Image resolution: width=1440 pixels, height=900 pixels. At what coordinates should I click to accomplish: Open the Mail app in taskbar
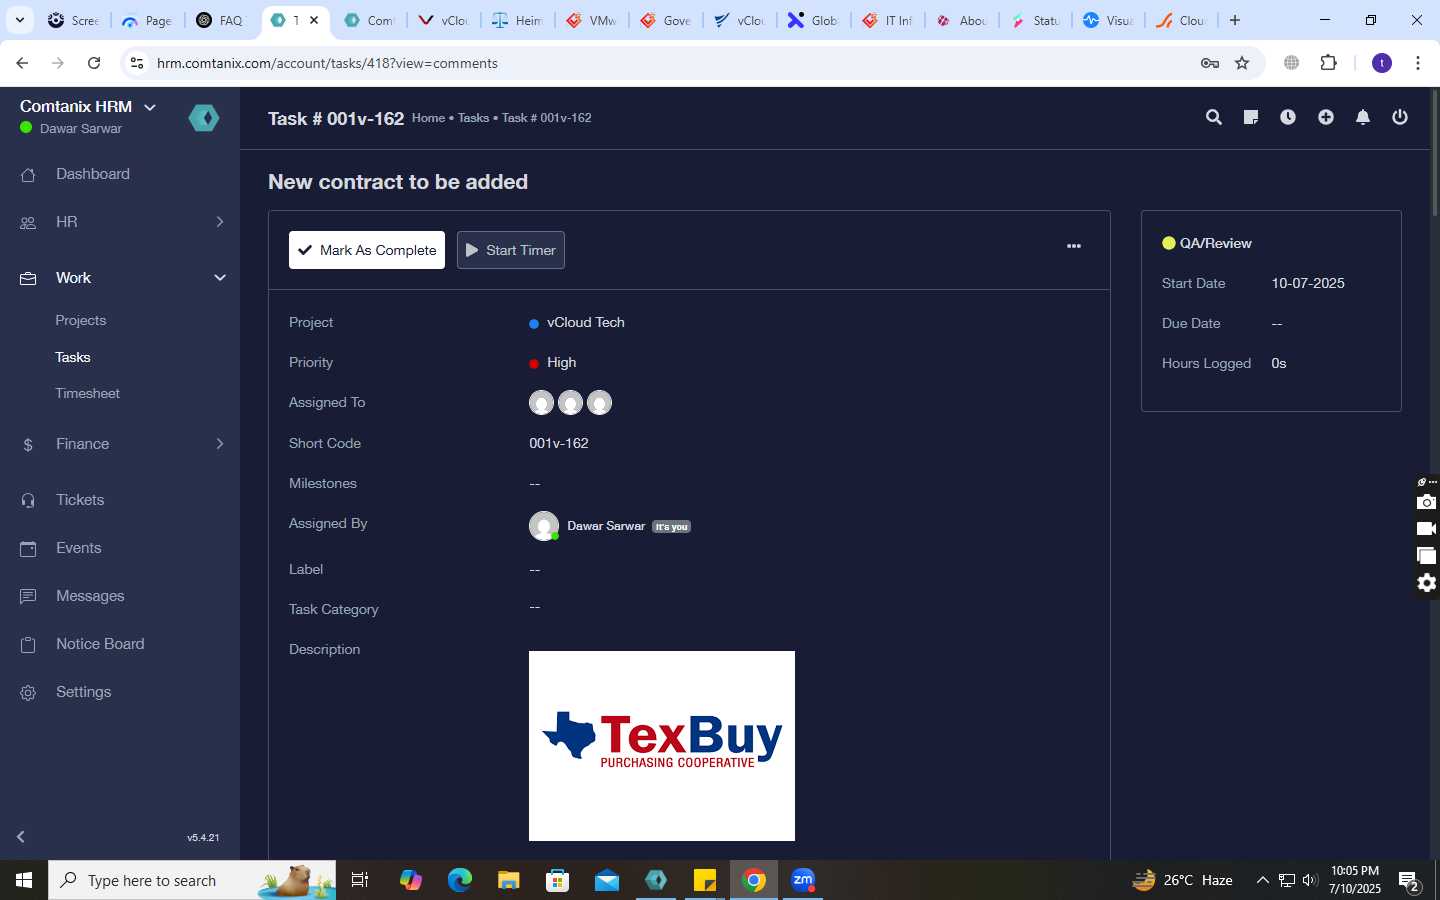pos(607,880)
